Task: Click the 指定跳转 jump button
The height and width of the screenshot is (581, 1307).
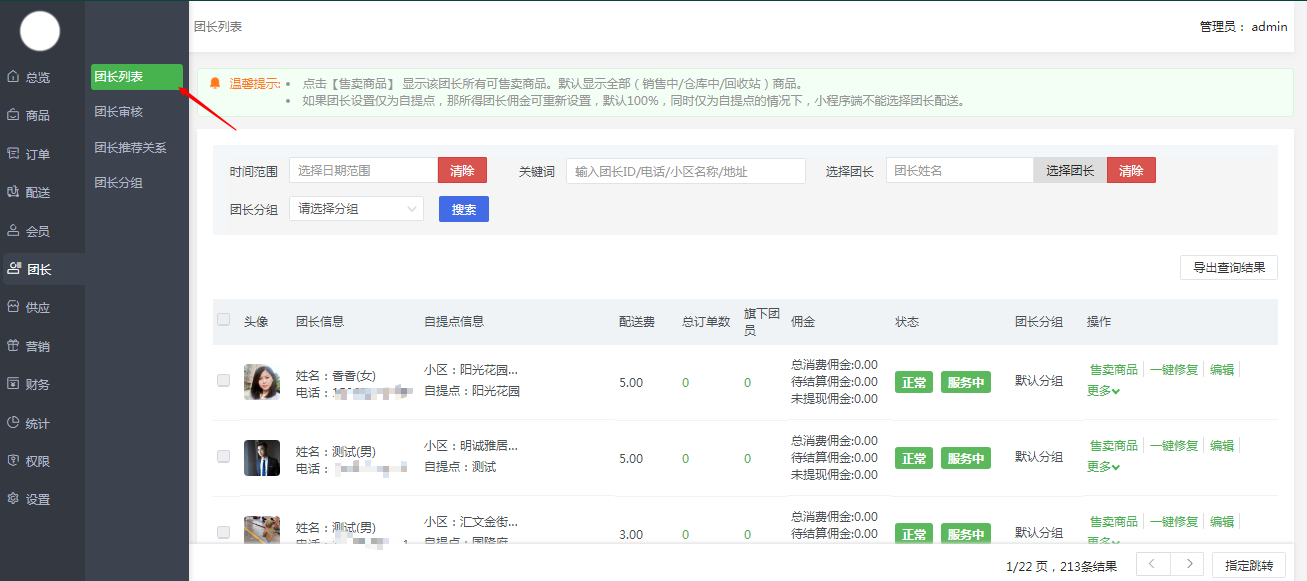Action: (x=1249, y=565)
